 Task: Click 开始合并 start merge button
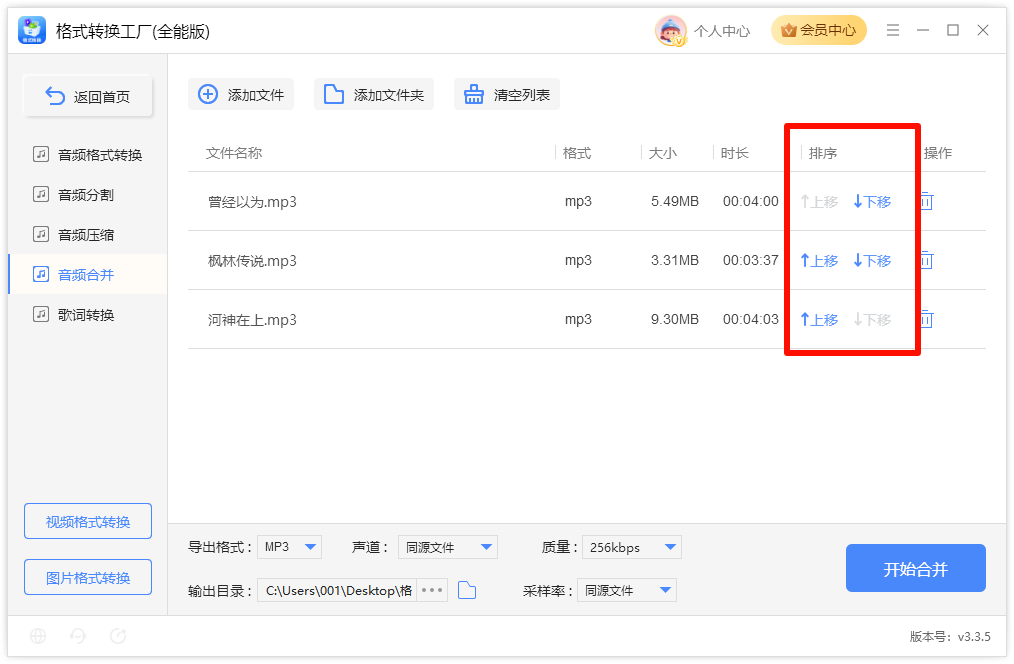click(x=916, y=568)
